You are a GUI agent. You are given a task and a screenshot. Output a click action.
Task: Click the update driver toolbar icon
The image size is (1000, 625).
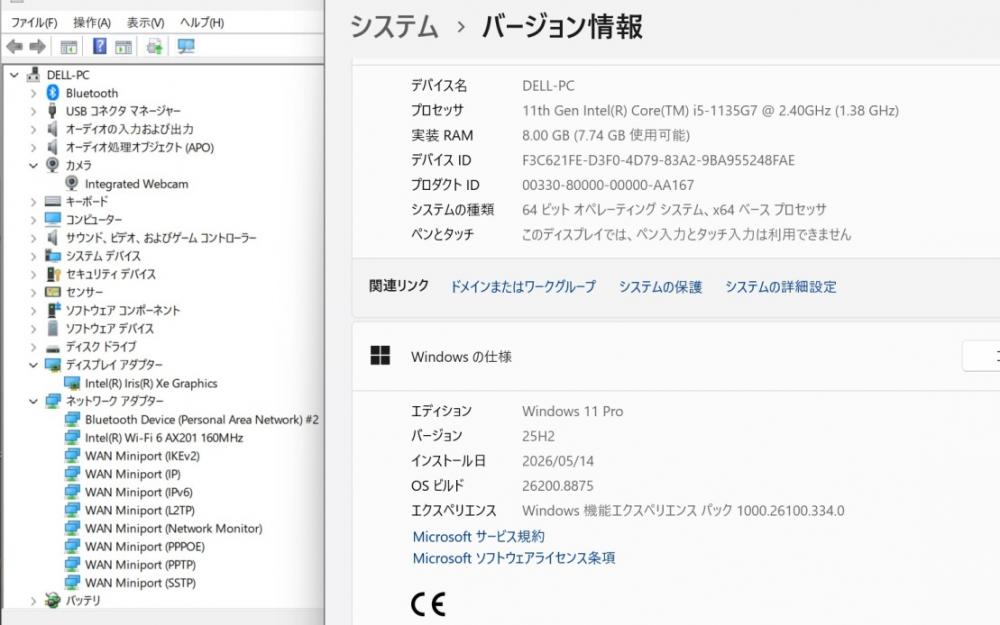coord(154,46)
